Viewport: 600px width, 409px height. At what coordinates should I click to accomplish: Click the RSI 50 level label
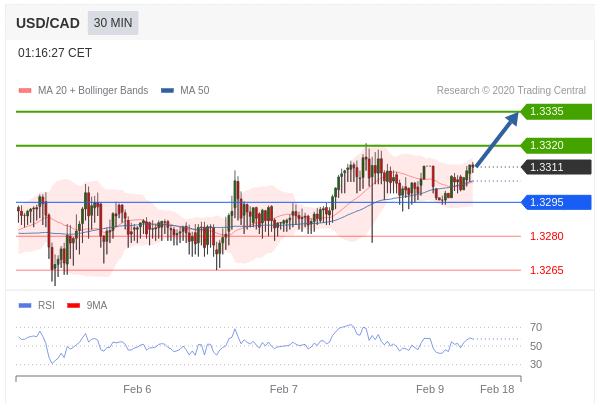coord(536,346)
